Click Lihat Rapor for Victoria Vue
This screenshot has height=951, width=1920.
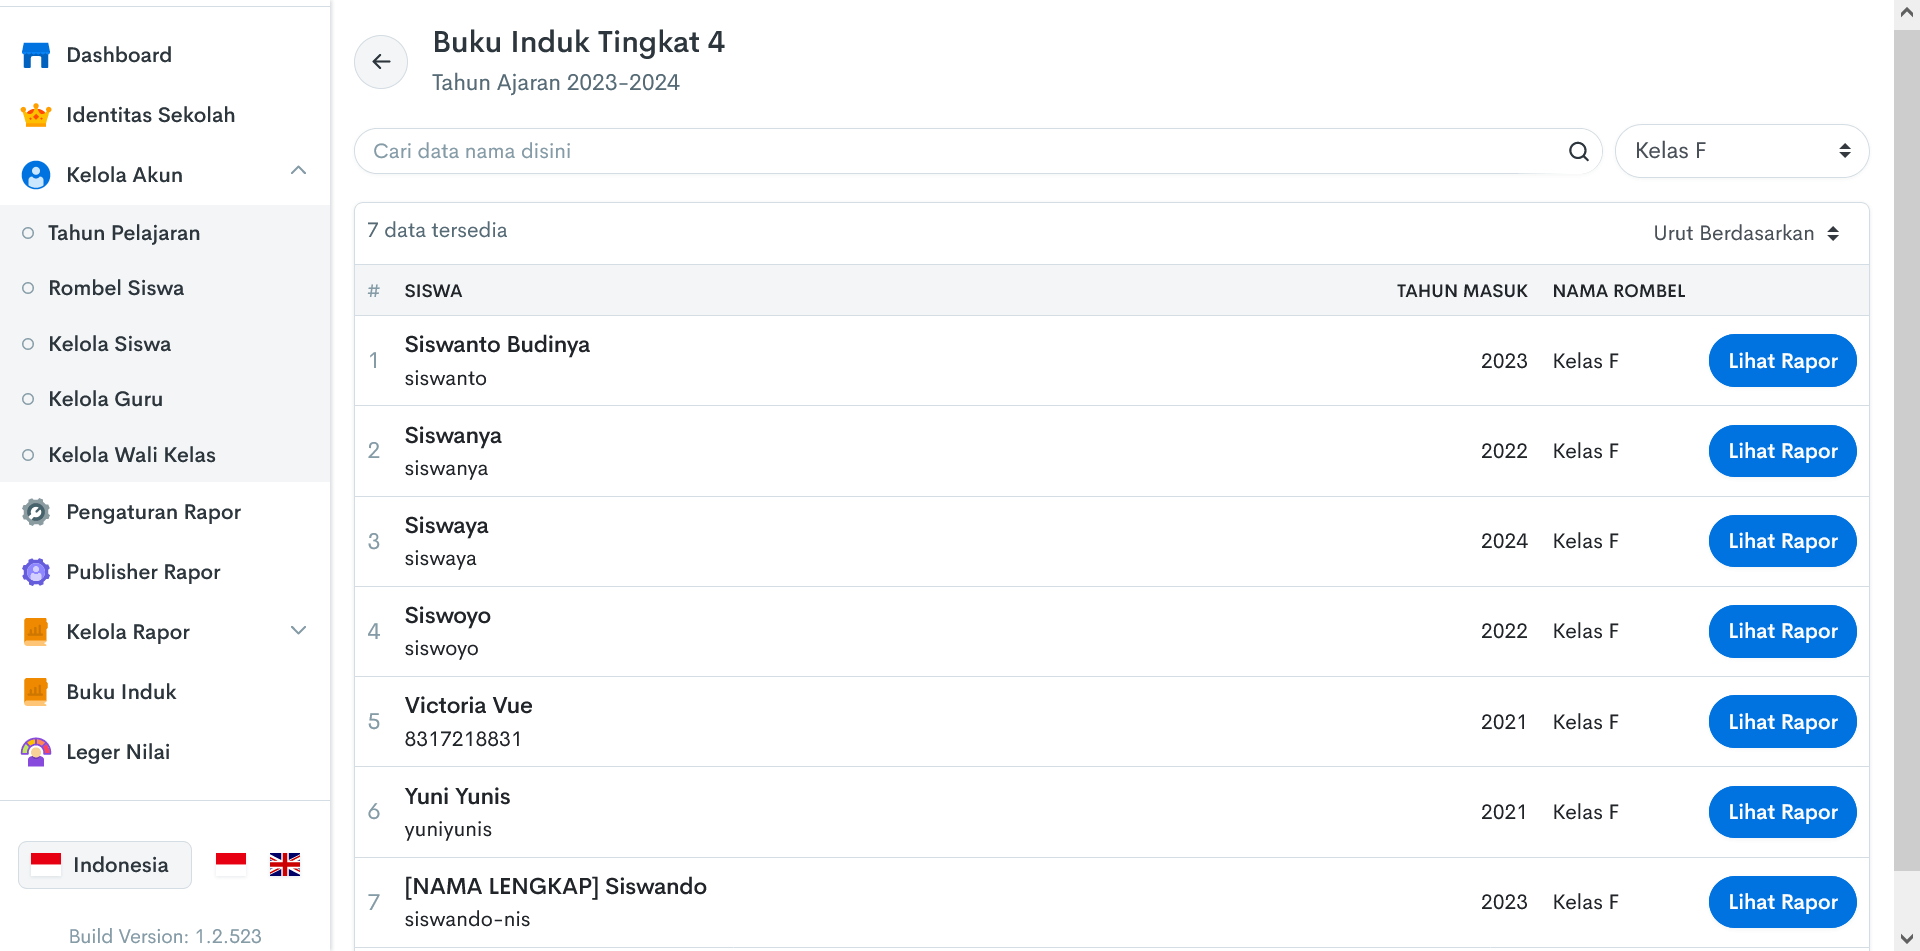[1782, 722]
